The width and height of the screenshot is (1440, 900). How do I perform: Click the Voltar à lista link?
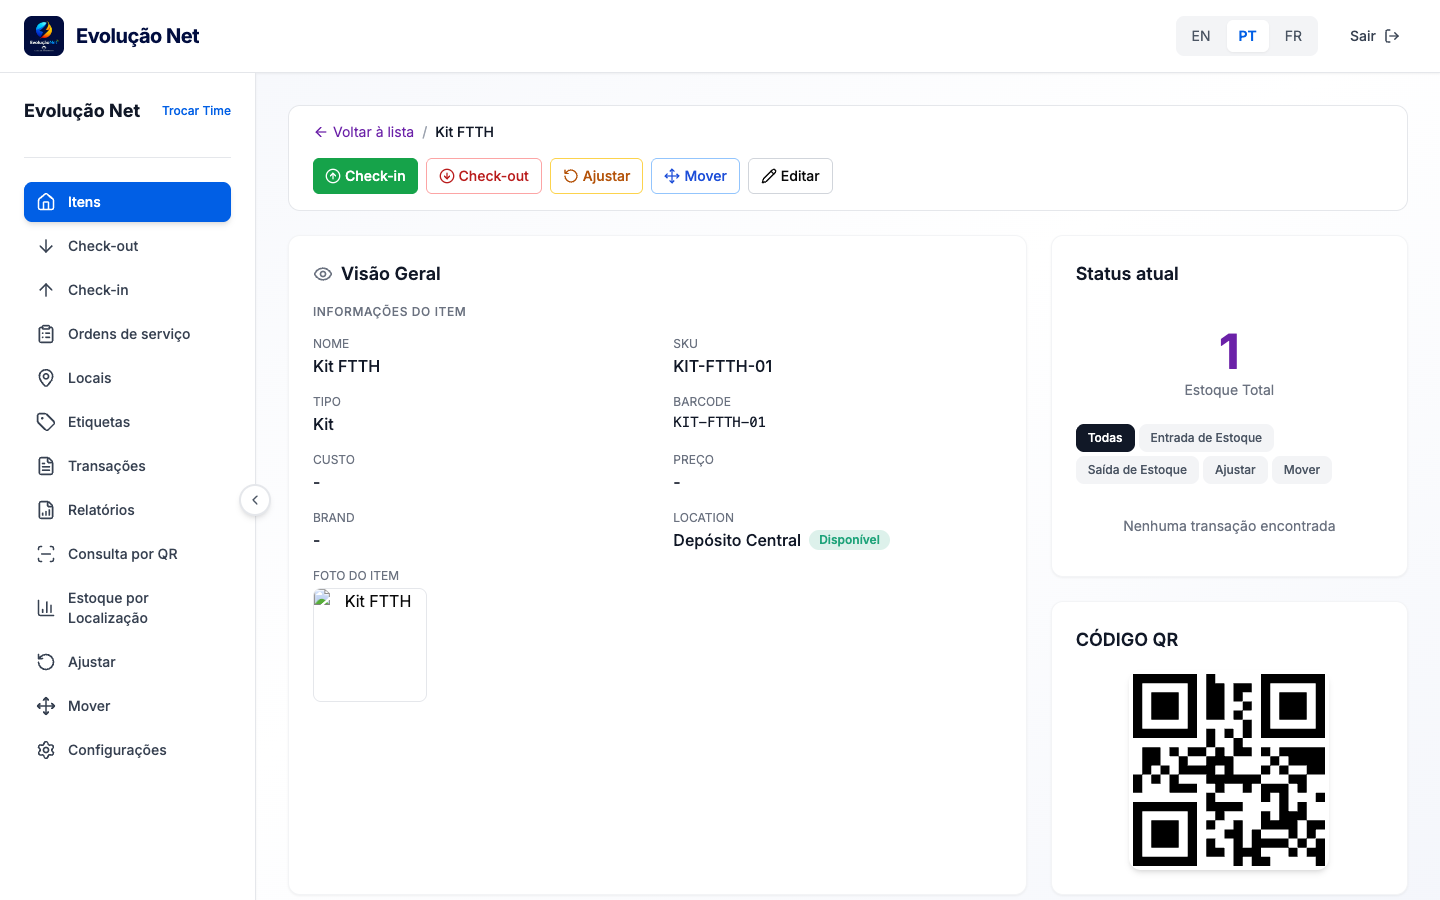364,132
